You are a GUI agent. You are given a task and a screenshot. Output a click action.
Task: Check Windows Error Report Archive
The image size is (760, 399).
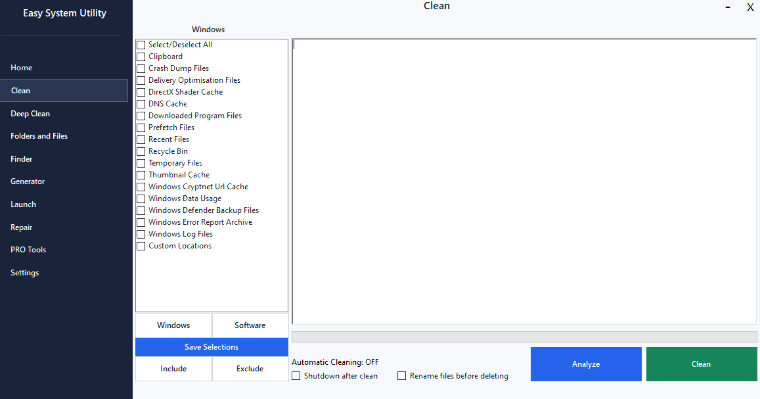pos(141,222)
